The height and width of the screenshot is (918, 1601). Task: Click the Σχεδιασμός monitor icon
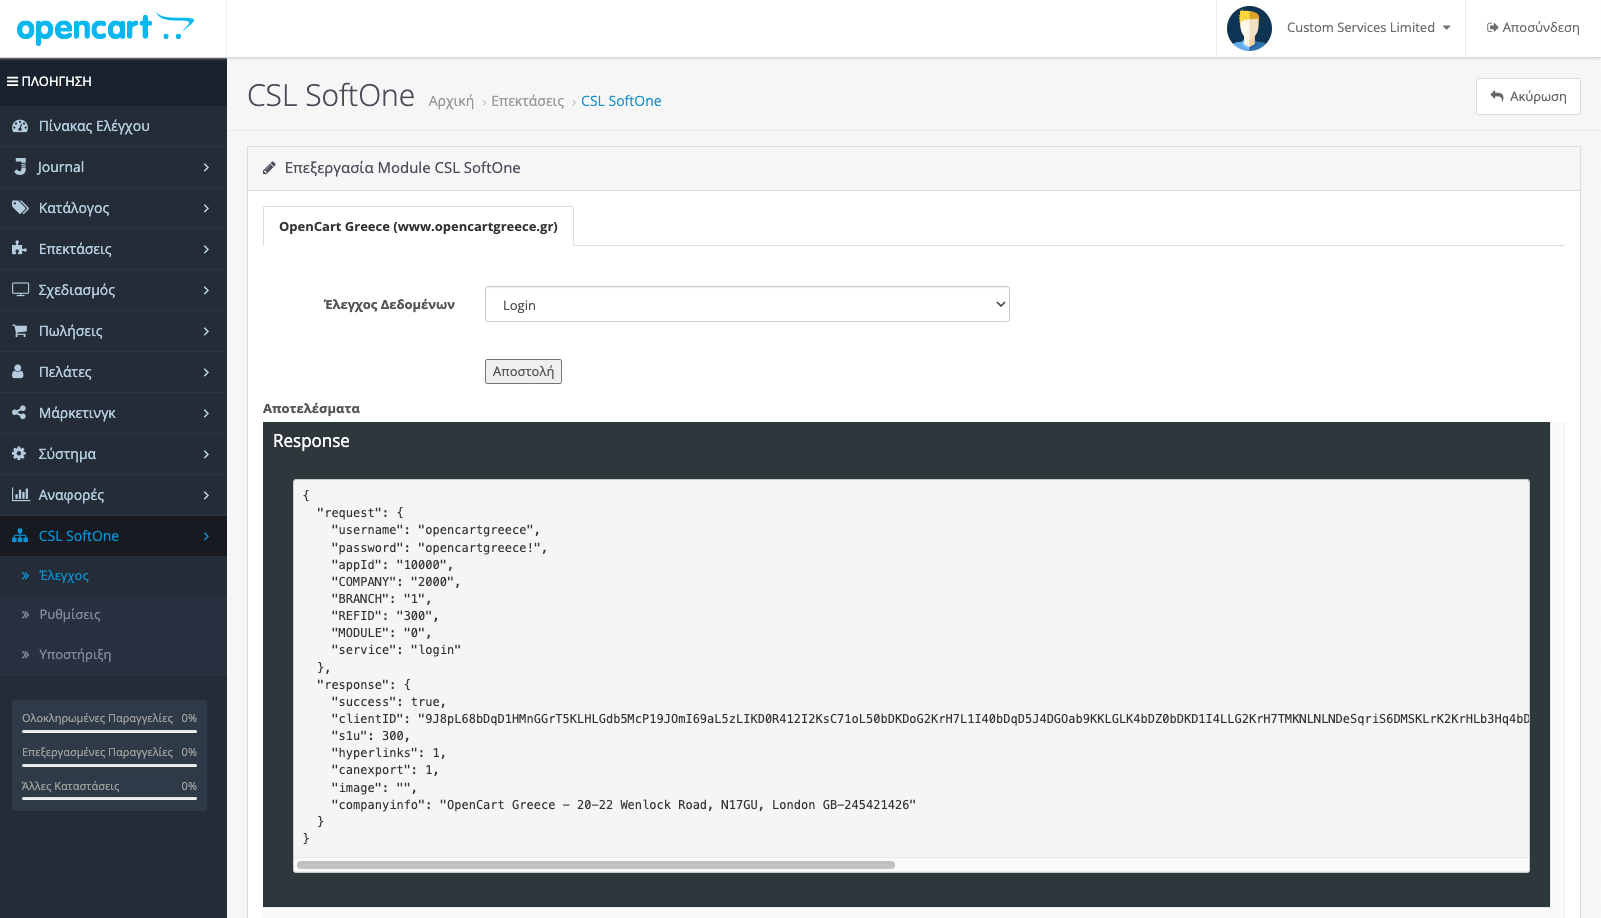click(20, 290)
